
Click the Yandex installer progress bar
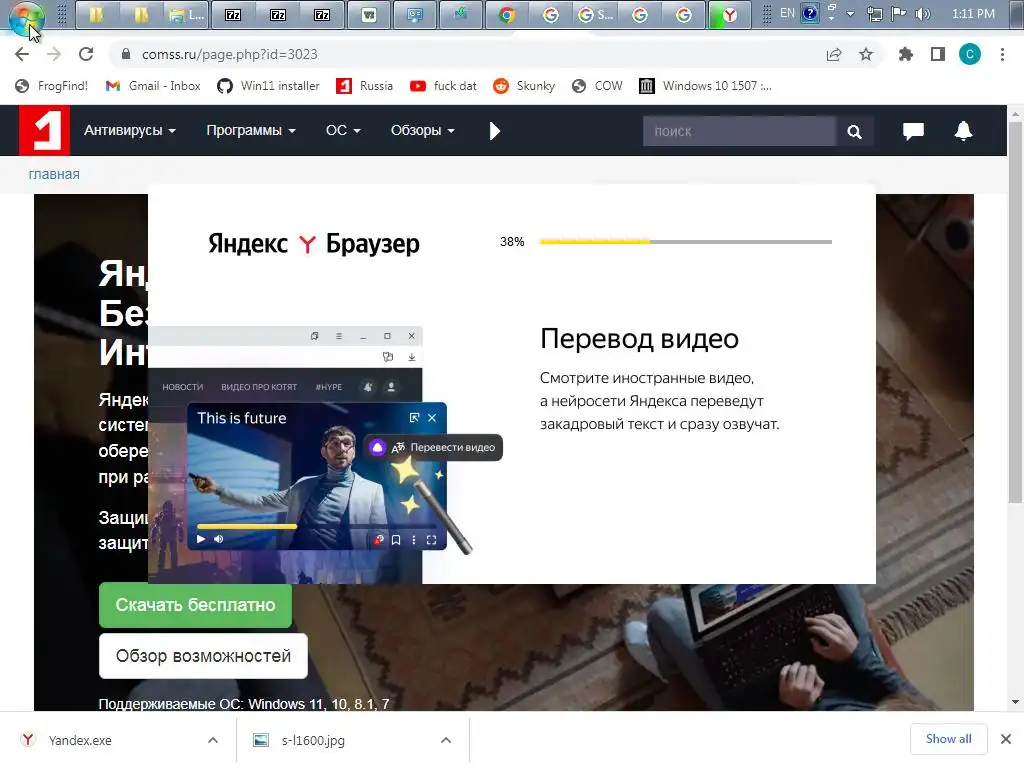point(686,242)
